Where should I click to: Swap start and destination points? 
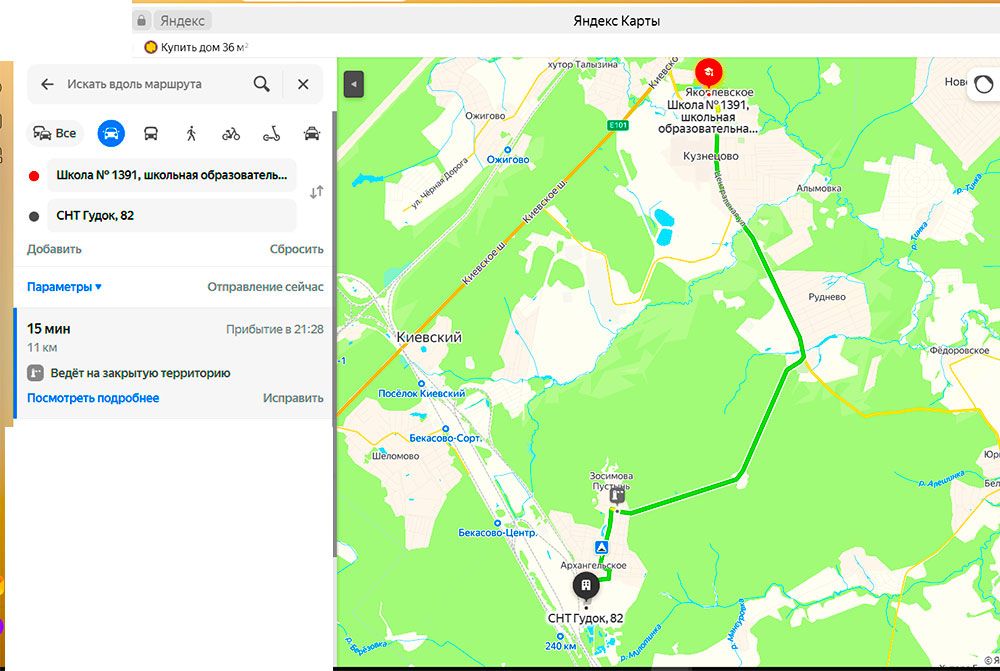coord(316,192)
